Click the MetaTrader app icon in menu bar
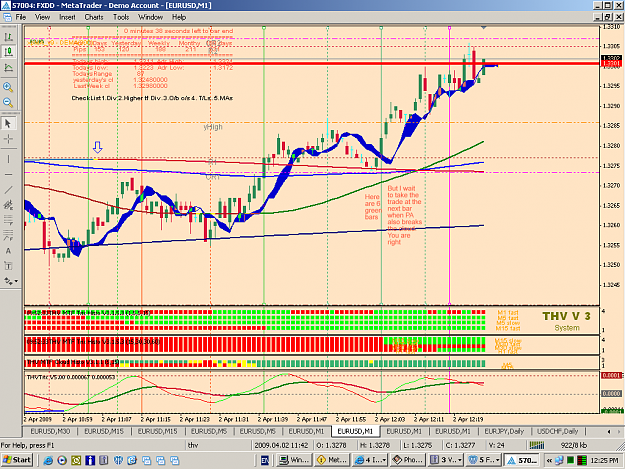Image resolution: width=625 pixels, height=469 pixels. click(x=7, y=17)
